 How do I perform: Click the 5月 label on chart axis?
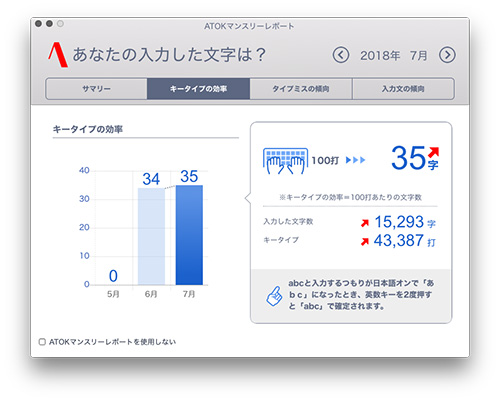tap(113, 294)
